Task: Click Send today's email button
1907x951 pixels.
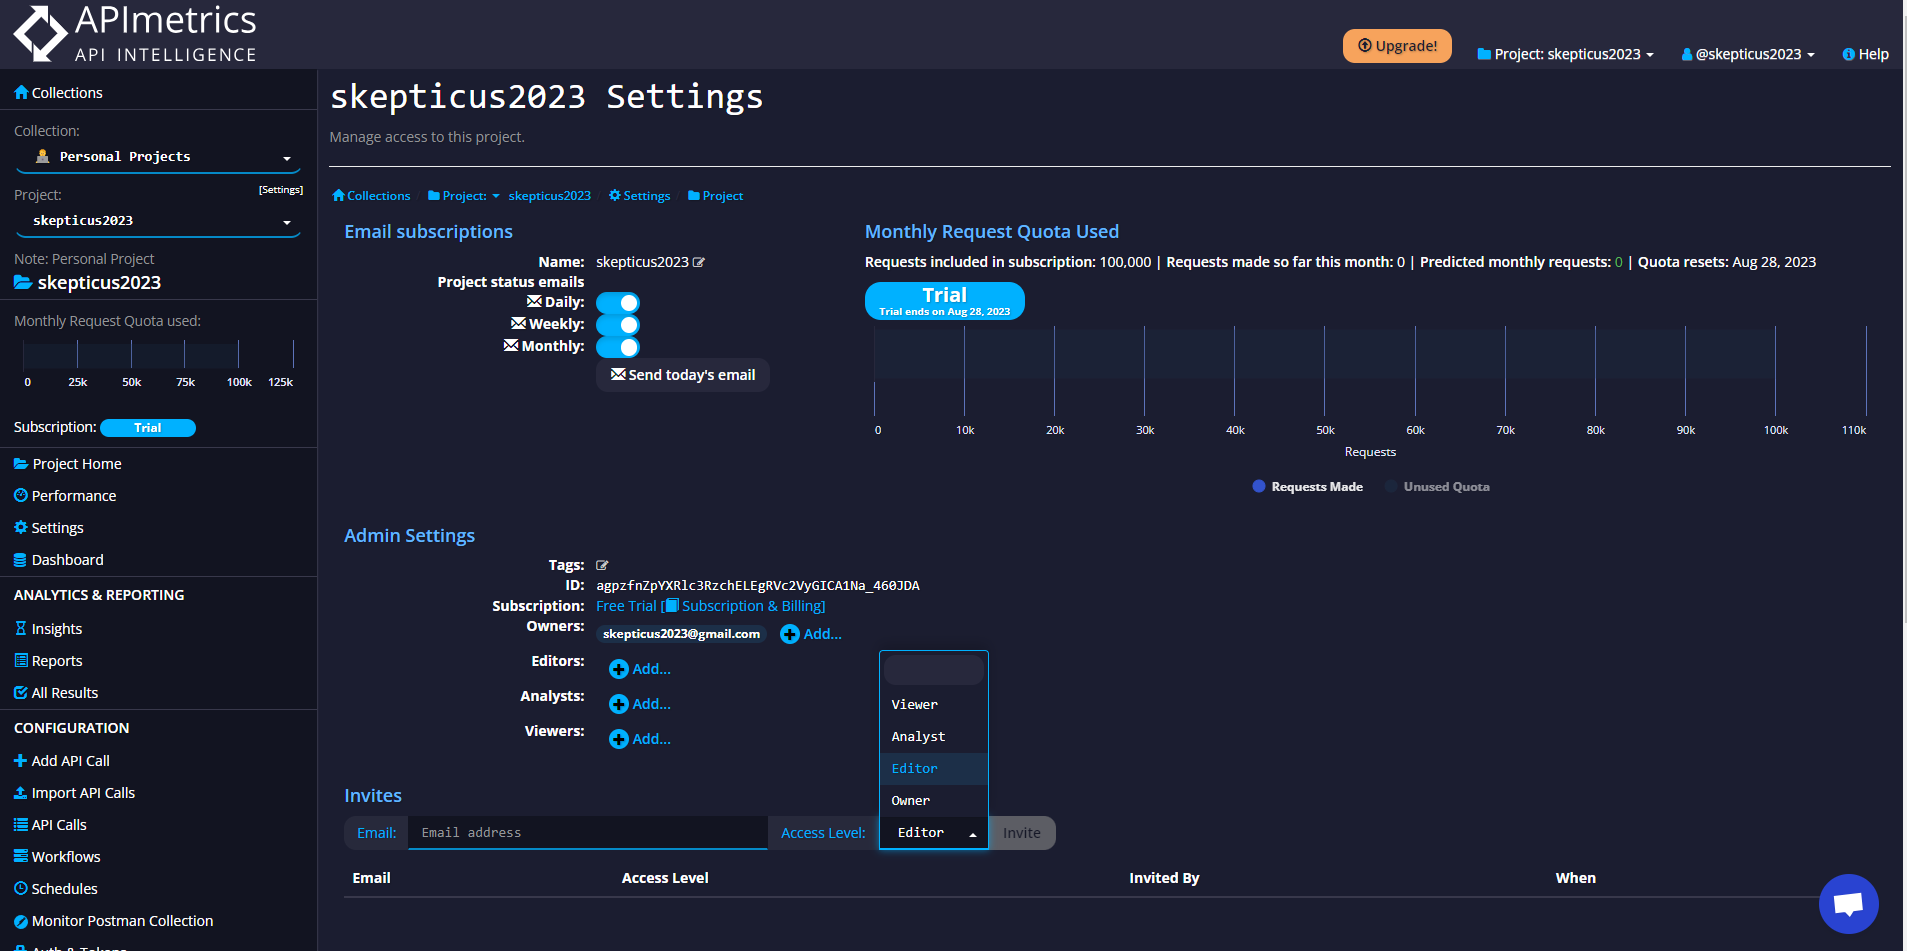Action: coord(683,375)
